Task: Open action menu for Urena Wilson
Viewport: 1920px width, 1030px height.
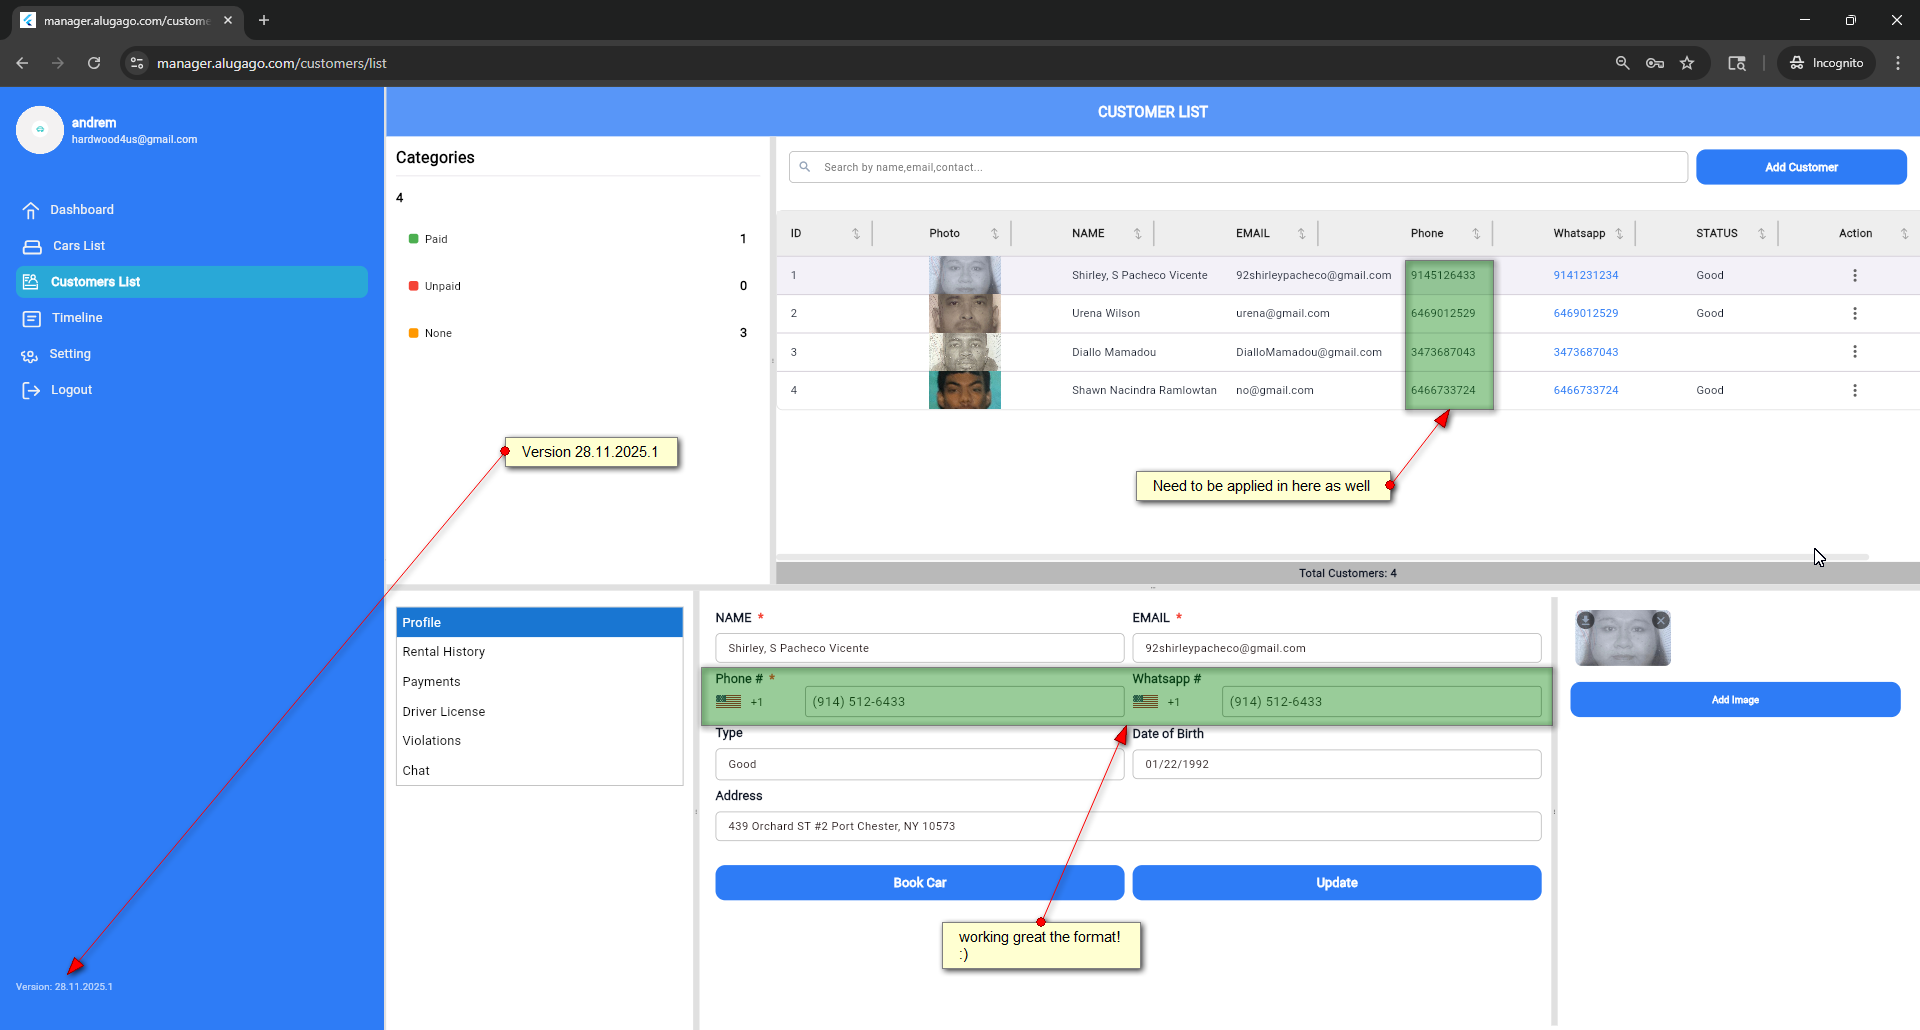Action: click(1854, 314)
